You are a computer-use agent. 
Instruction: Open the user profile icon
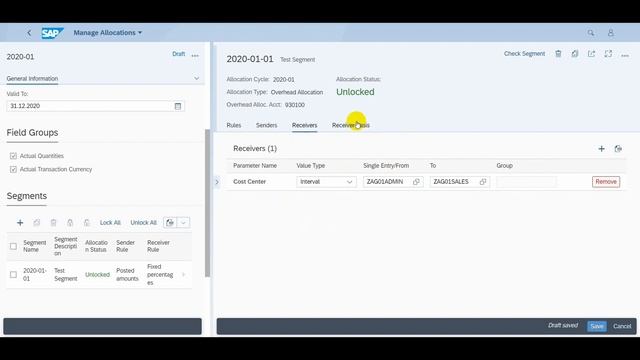[611, 33]
